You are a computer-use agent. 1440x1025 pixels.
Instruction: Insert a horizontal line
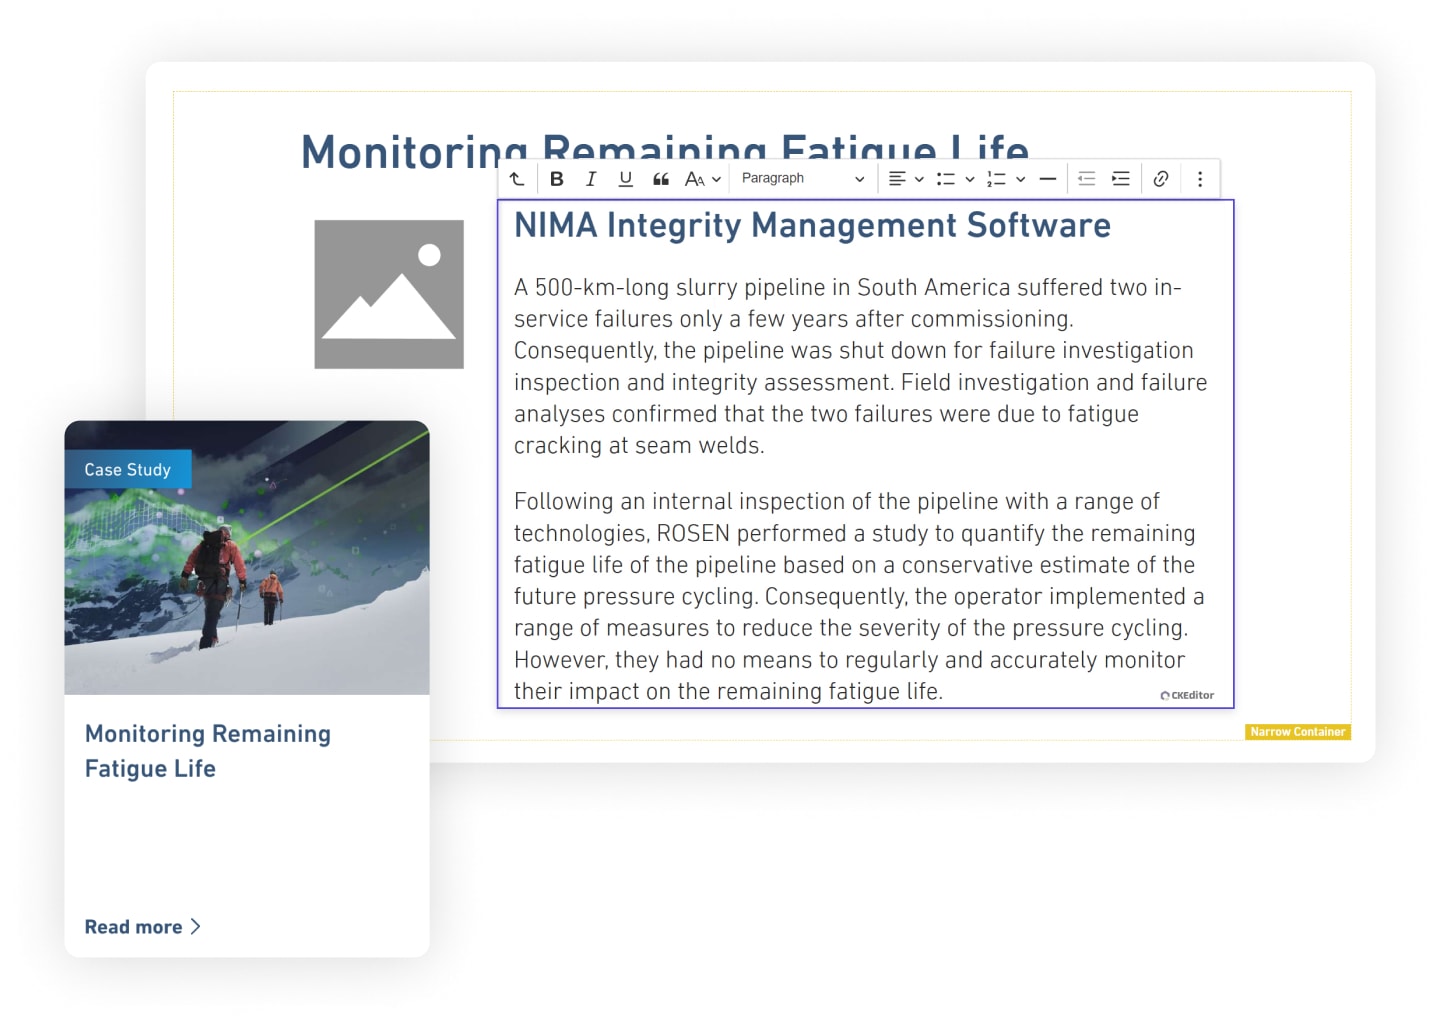[x=1048, y=179]
